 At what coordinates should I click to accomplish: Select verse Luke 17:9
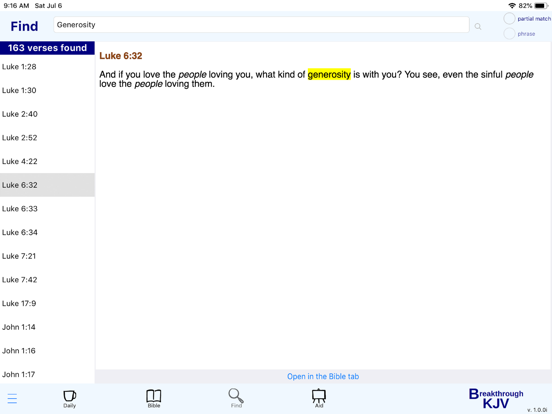(47, 303)
